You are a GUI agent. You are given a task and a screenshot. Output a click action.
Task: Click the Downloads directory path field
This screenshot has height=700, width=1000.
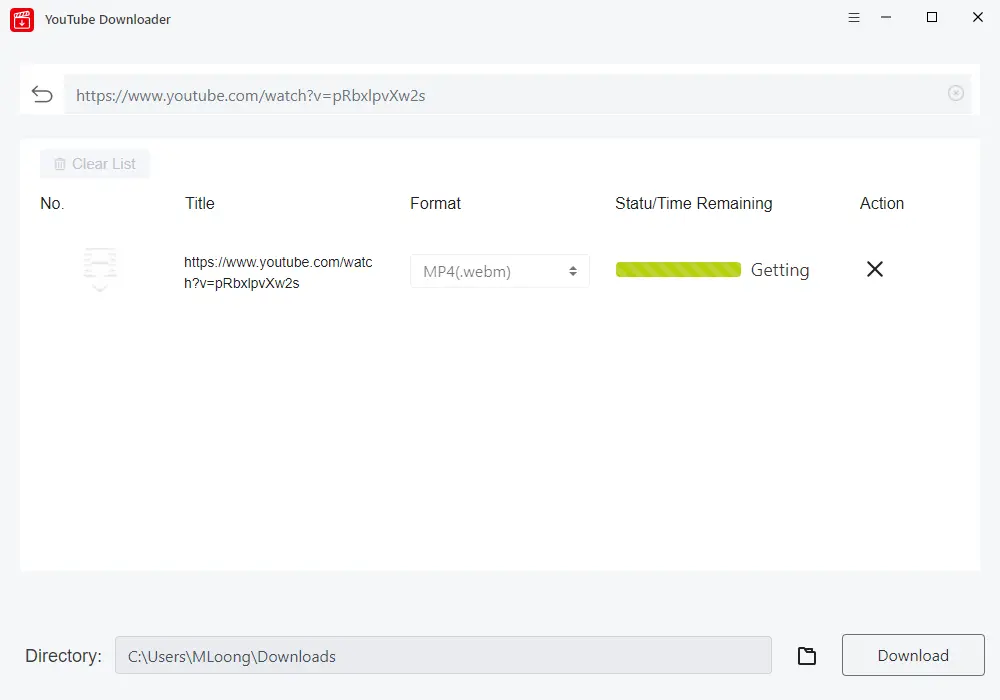point(443,656)
